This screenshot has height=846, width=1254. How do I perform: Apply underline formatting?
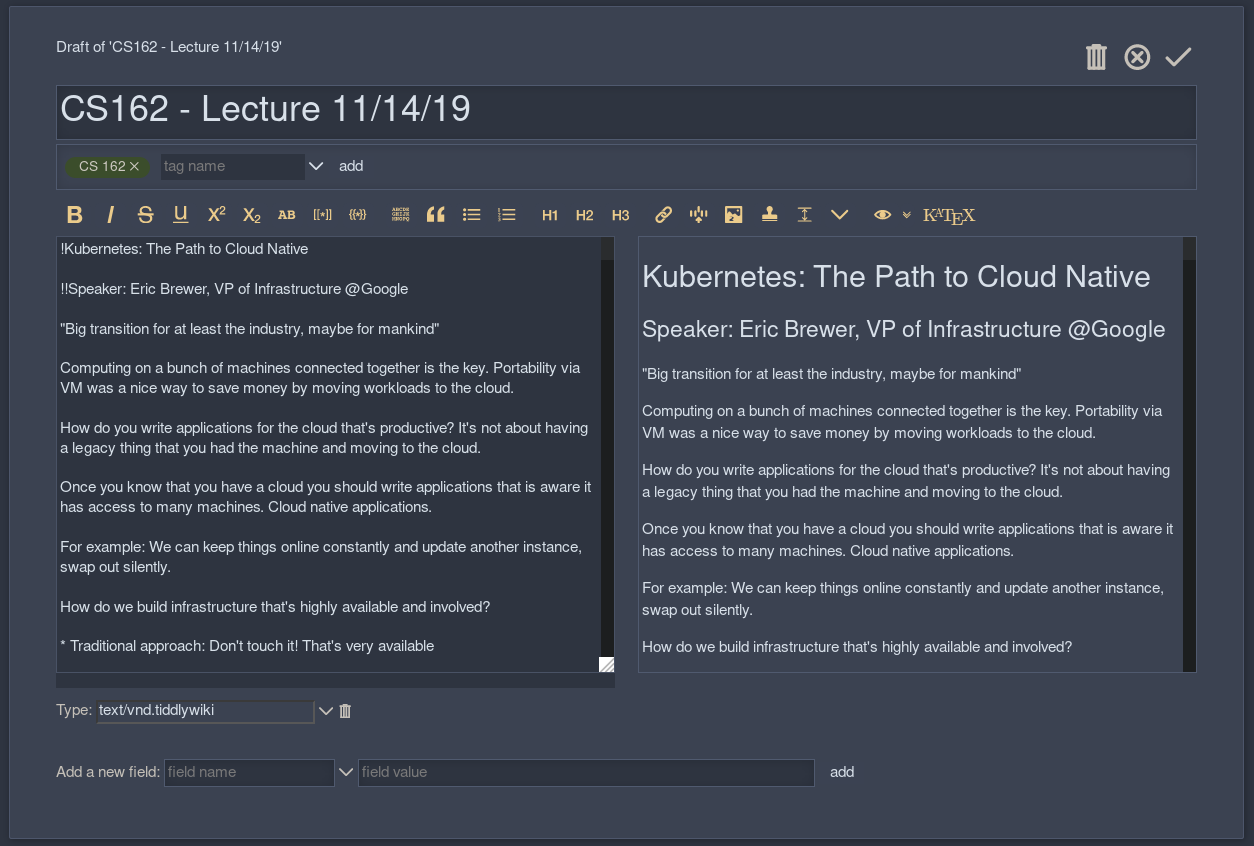[x=181, y=214]
